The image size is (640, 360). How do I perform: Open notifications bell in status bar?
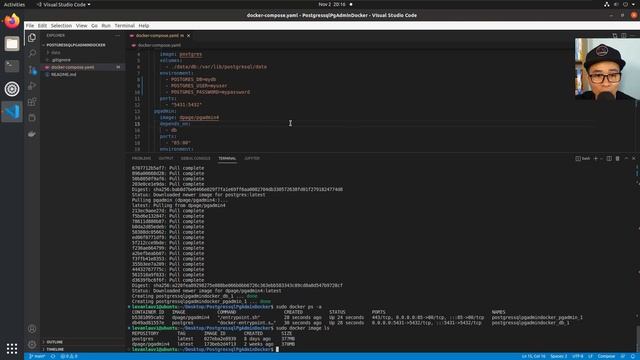[633, 356]
